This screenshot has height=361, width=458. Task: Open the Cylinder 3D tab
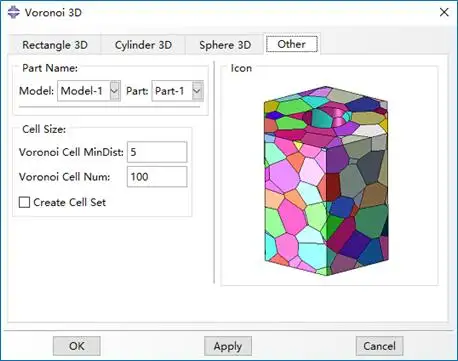[143, 45]
